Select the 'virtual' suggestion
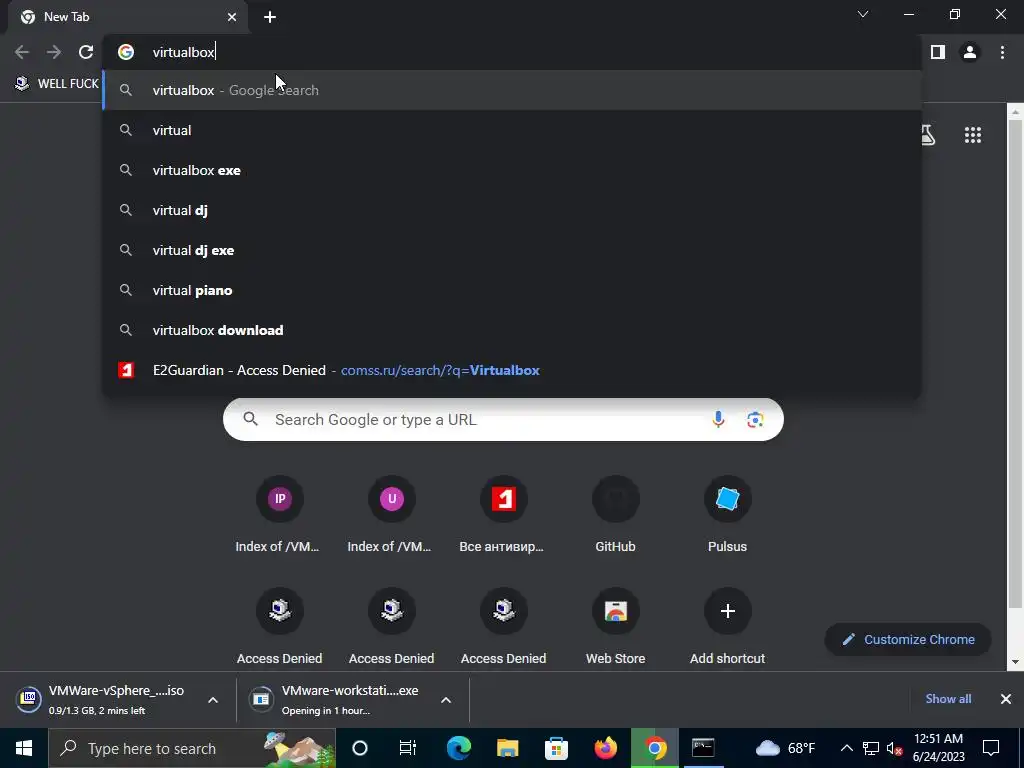Image resolution: width=1024 pixels, height=768 pixels. (x=512, y=130)
